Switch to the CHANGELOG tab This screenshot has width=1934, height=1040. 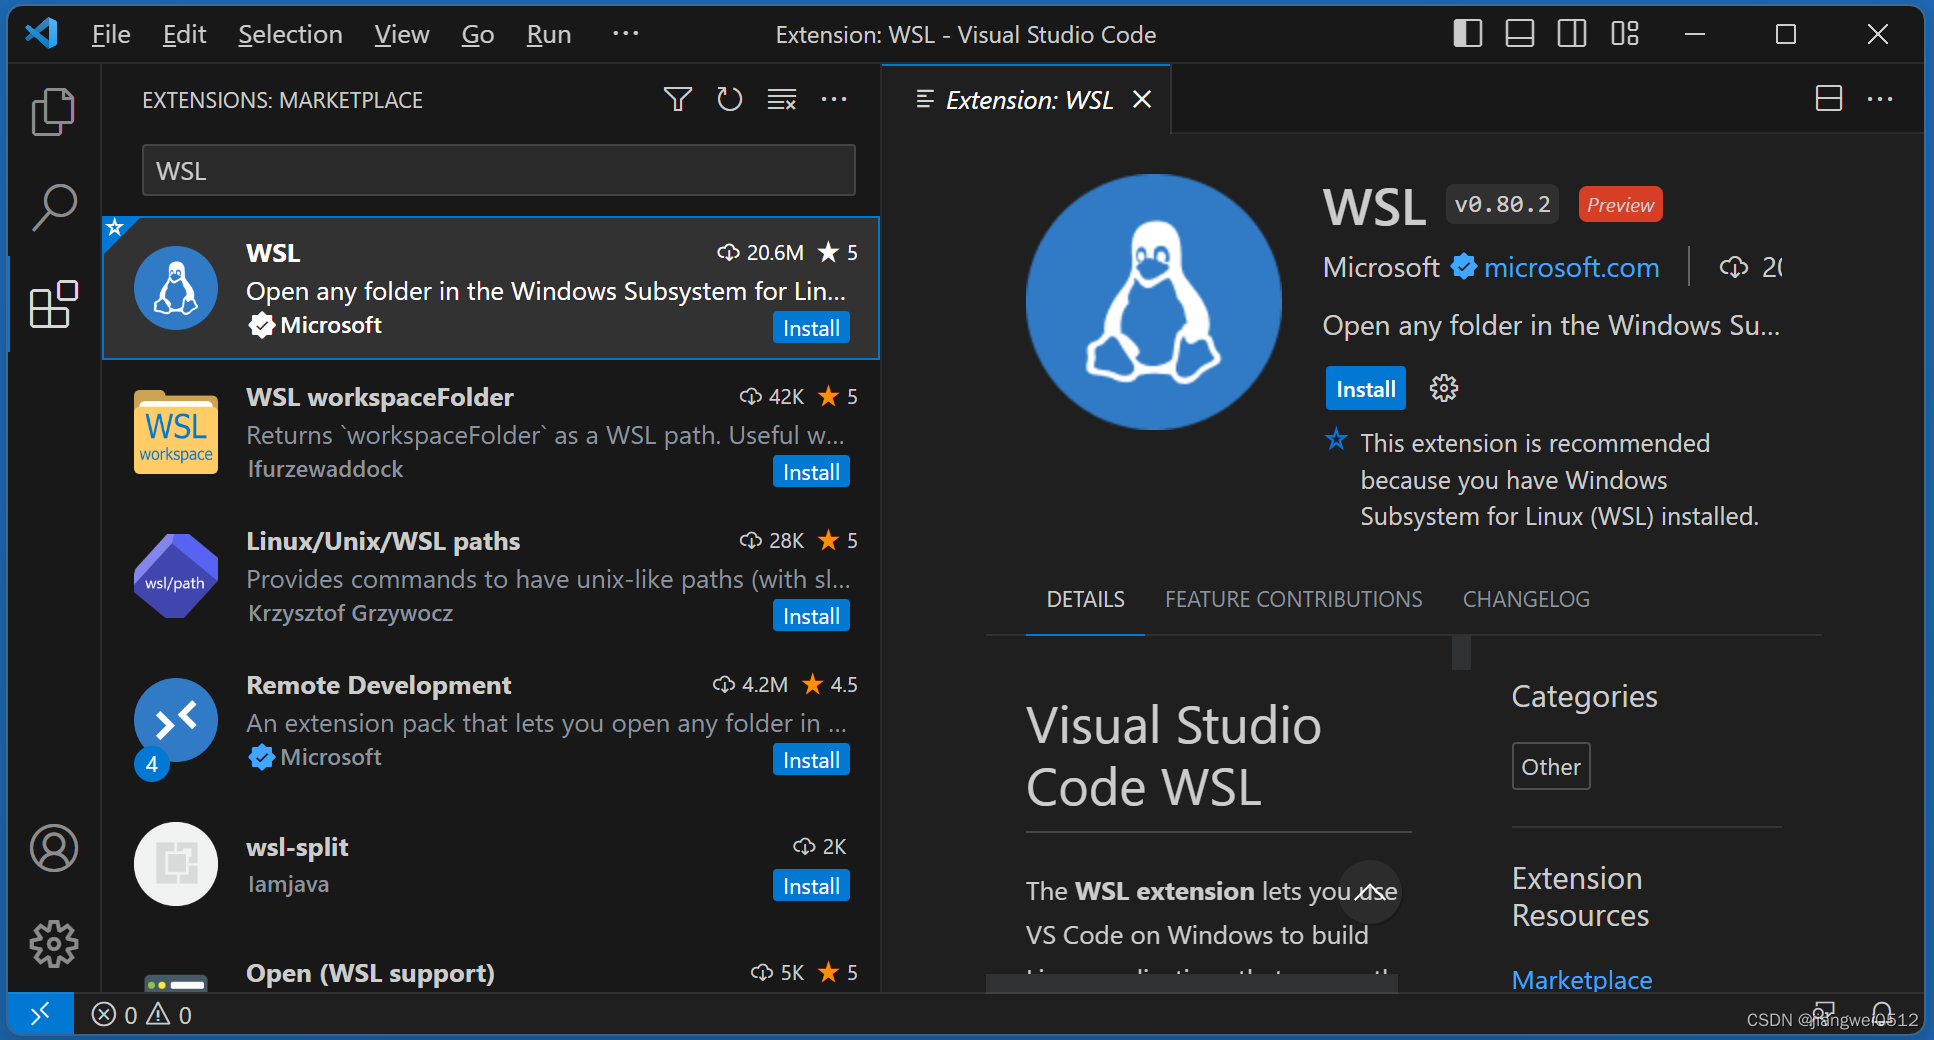tap(1526, 599)
